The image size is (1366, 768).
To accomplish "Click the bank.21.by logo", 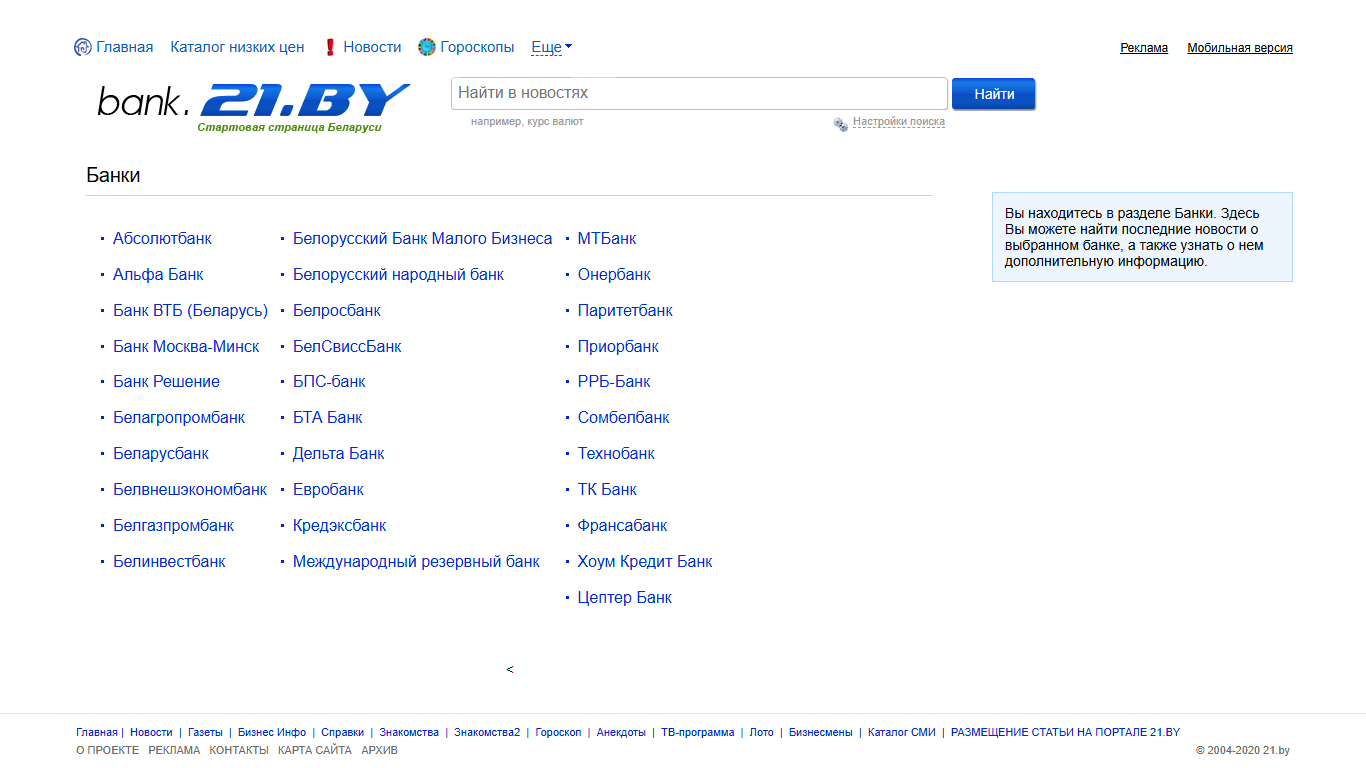I will [254, 108].
